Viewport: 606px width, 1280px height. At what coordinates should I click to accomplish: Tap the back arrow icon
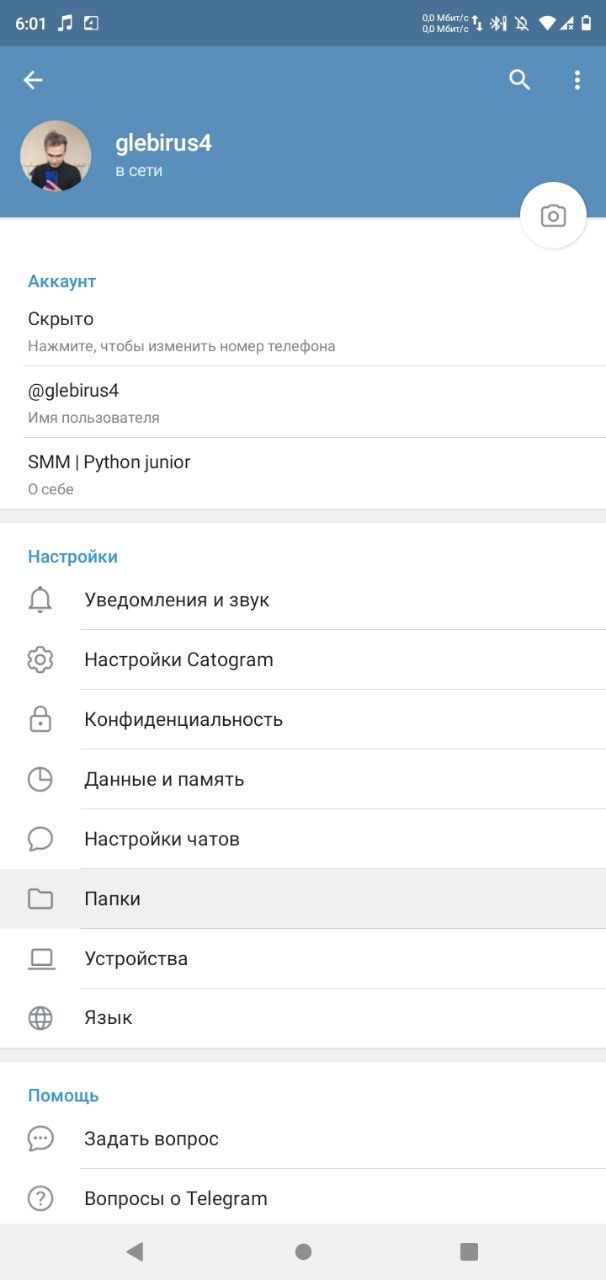(33, 80)
